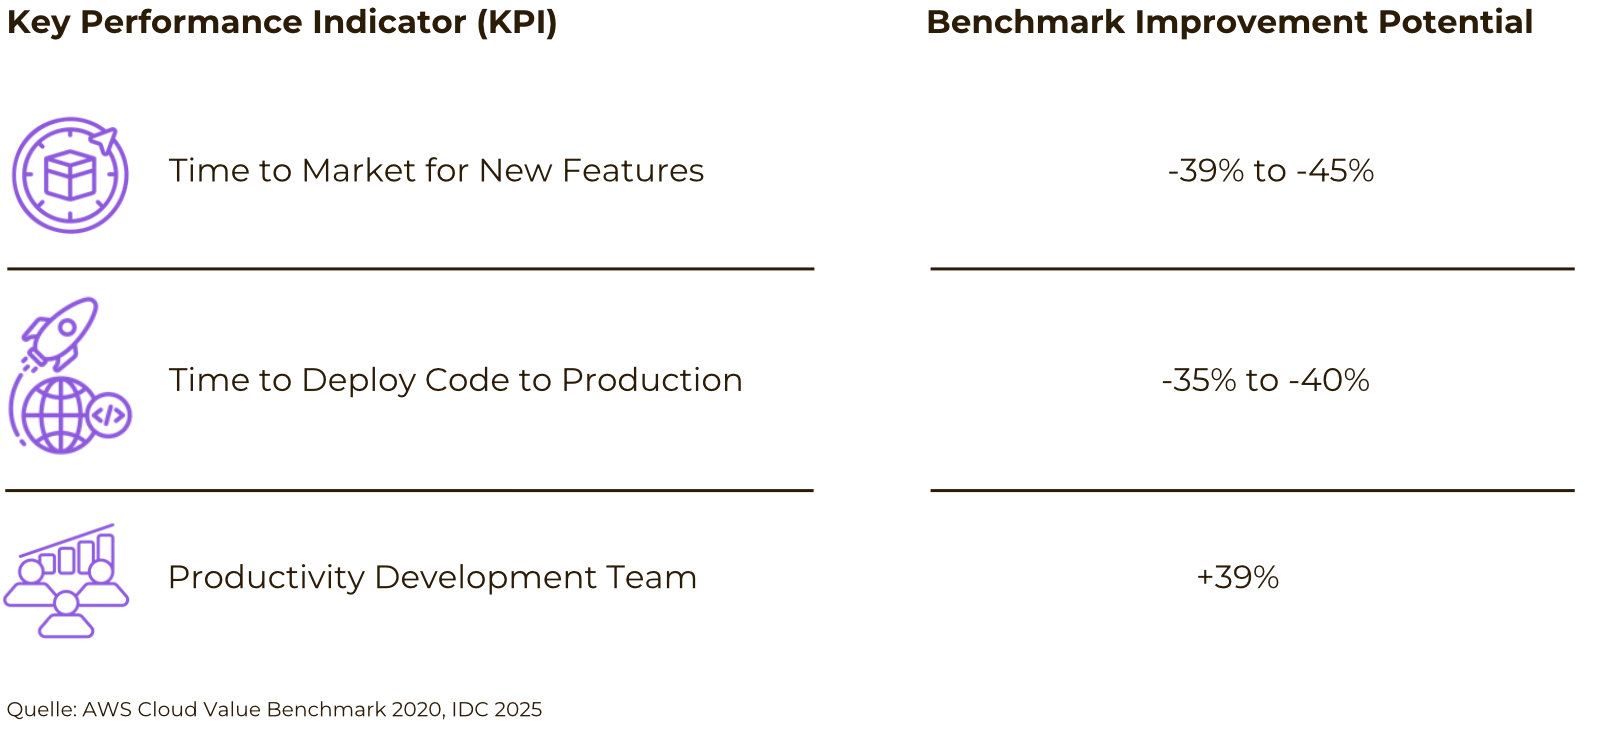Image resolution: width=1600 pixels, height=740 pixels.
Task: Click the code brackets badge on the globe
Action: click(x=109, y=414)
